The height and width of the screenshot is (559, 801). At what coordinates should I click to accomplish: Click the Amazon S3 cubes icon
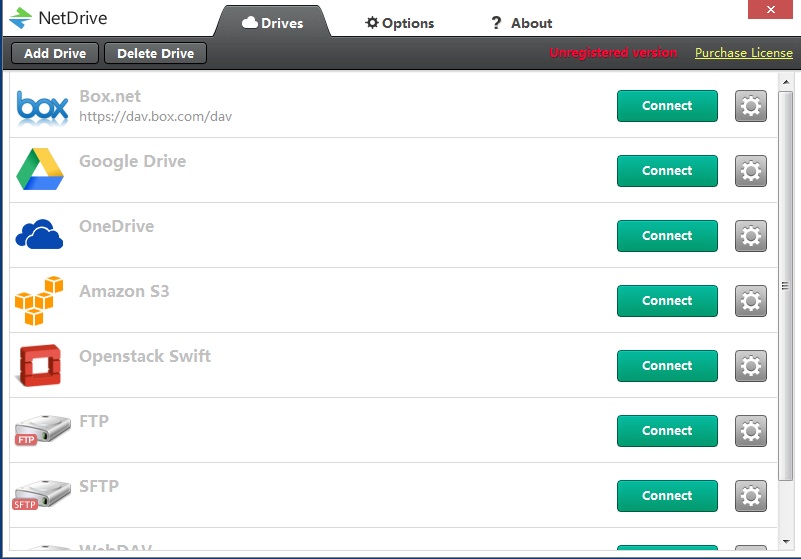[x=39, y=300]
